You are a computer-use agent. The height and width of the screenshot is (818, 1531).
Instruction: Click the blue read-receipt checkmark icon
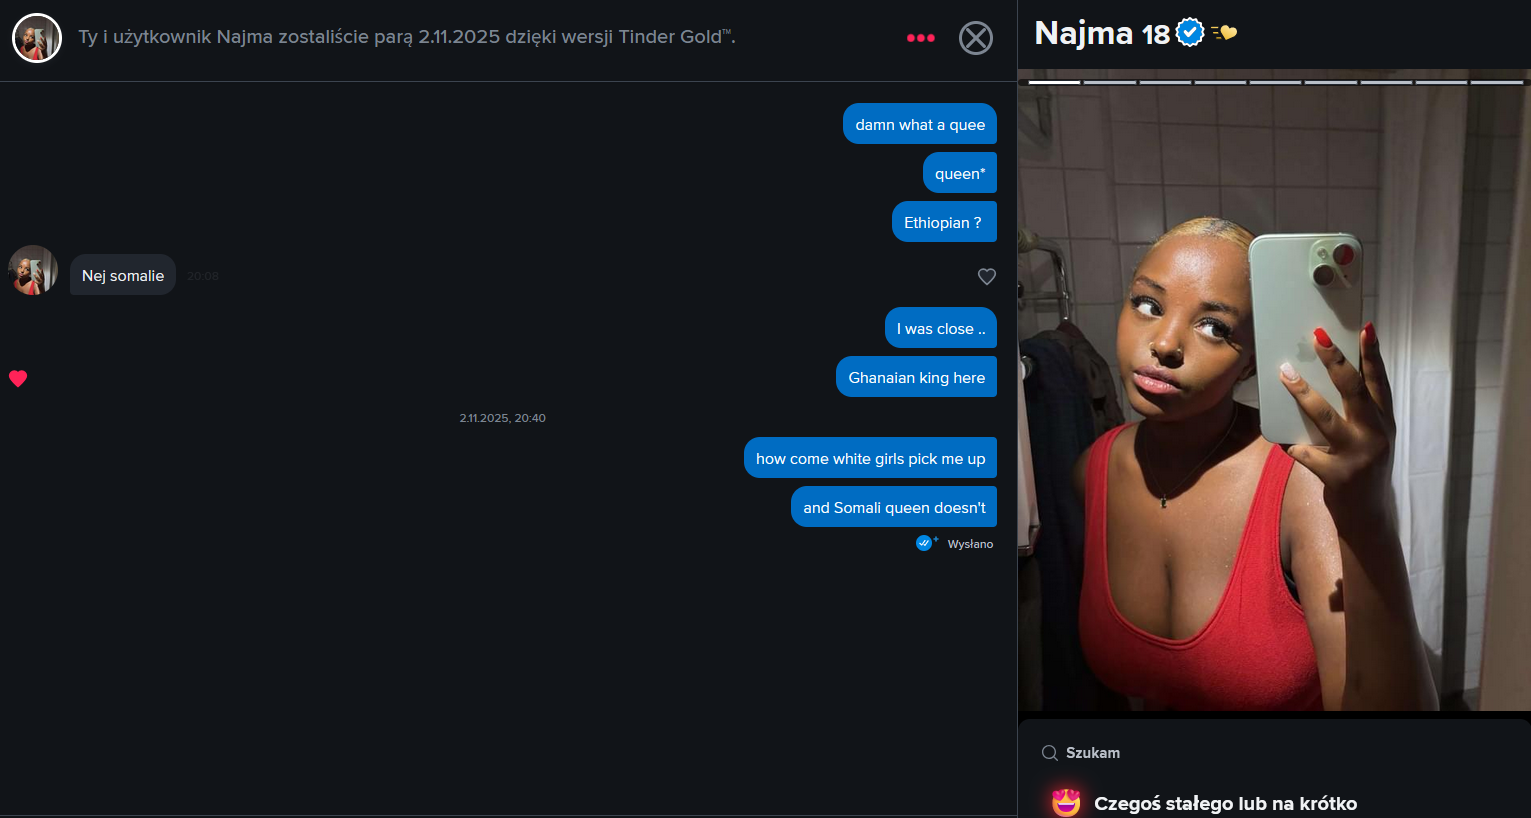coord(925,543)
